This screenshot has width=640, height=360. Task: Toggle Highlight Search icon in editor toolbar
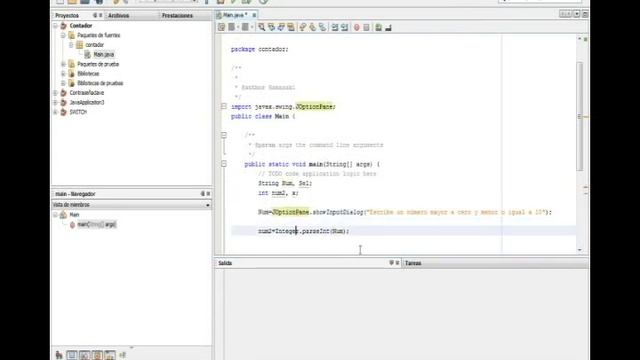[291, 27]
